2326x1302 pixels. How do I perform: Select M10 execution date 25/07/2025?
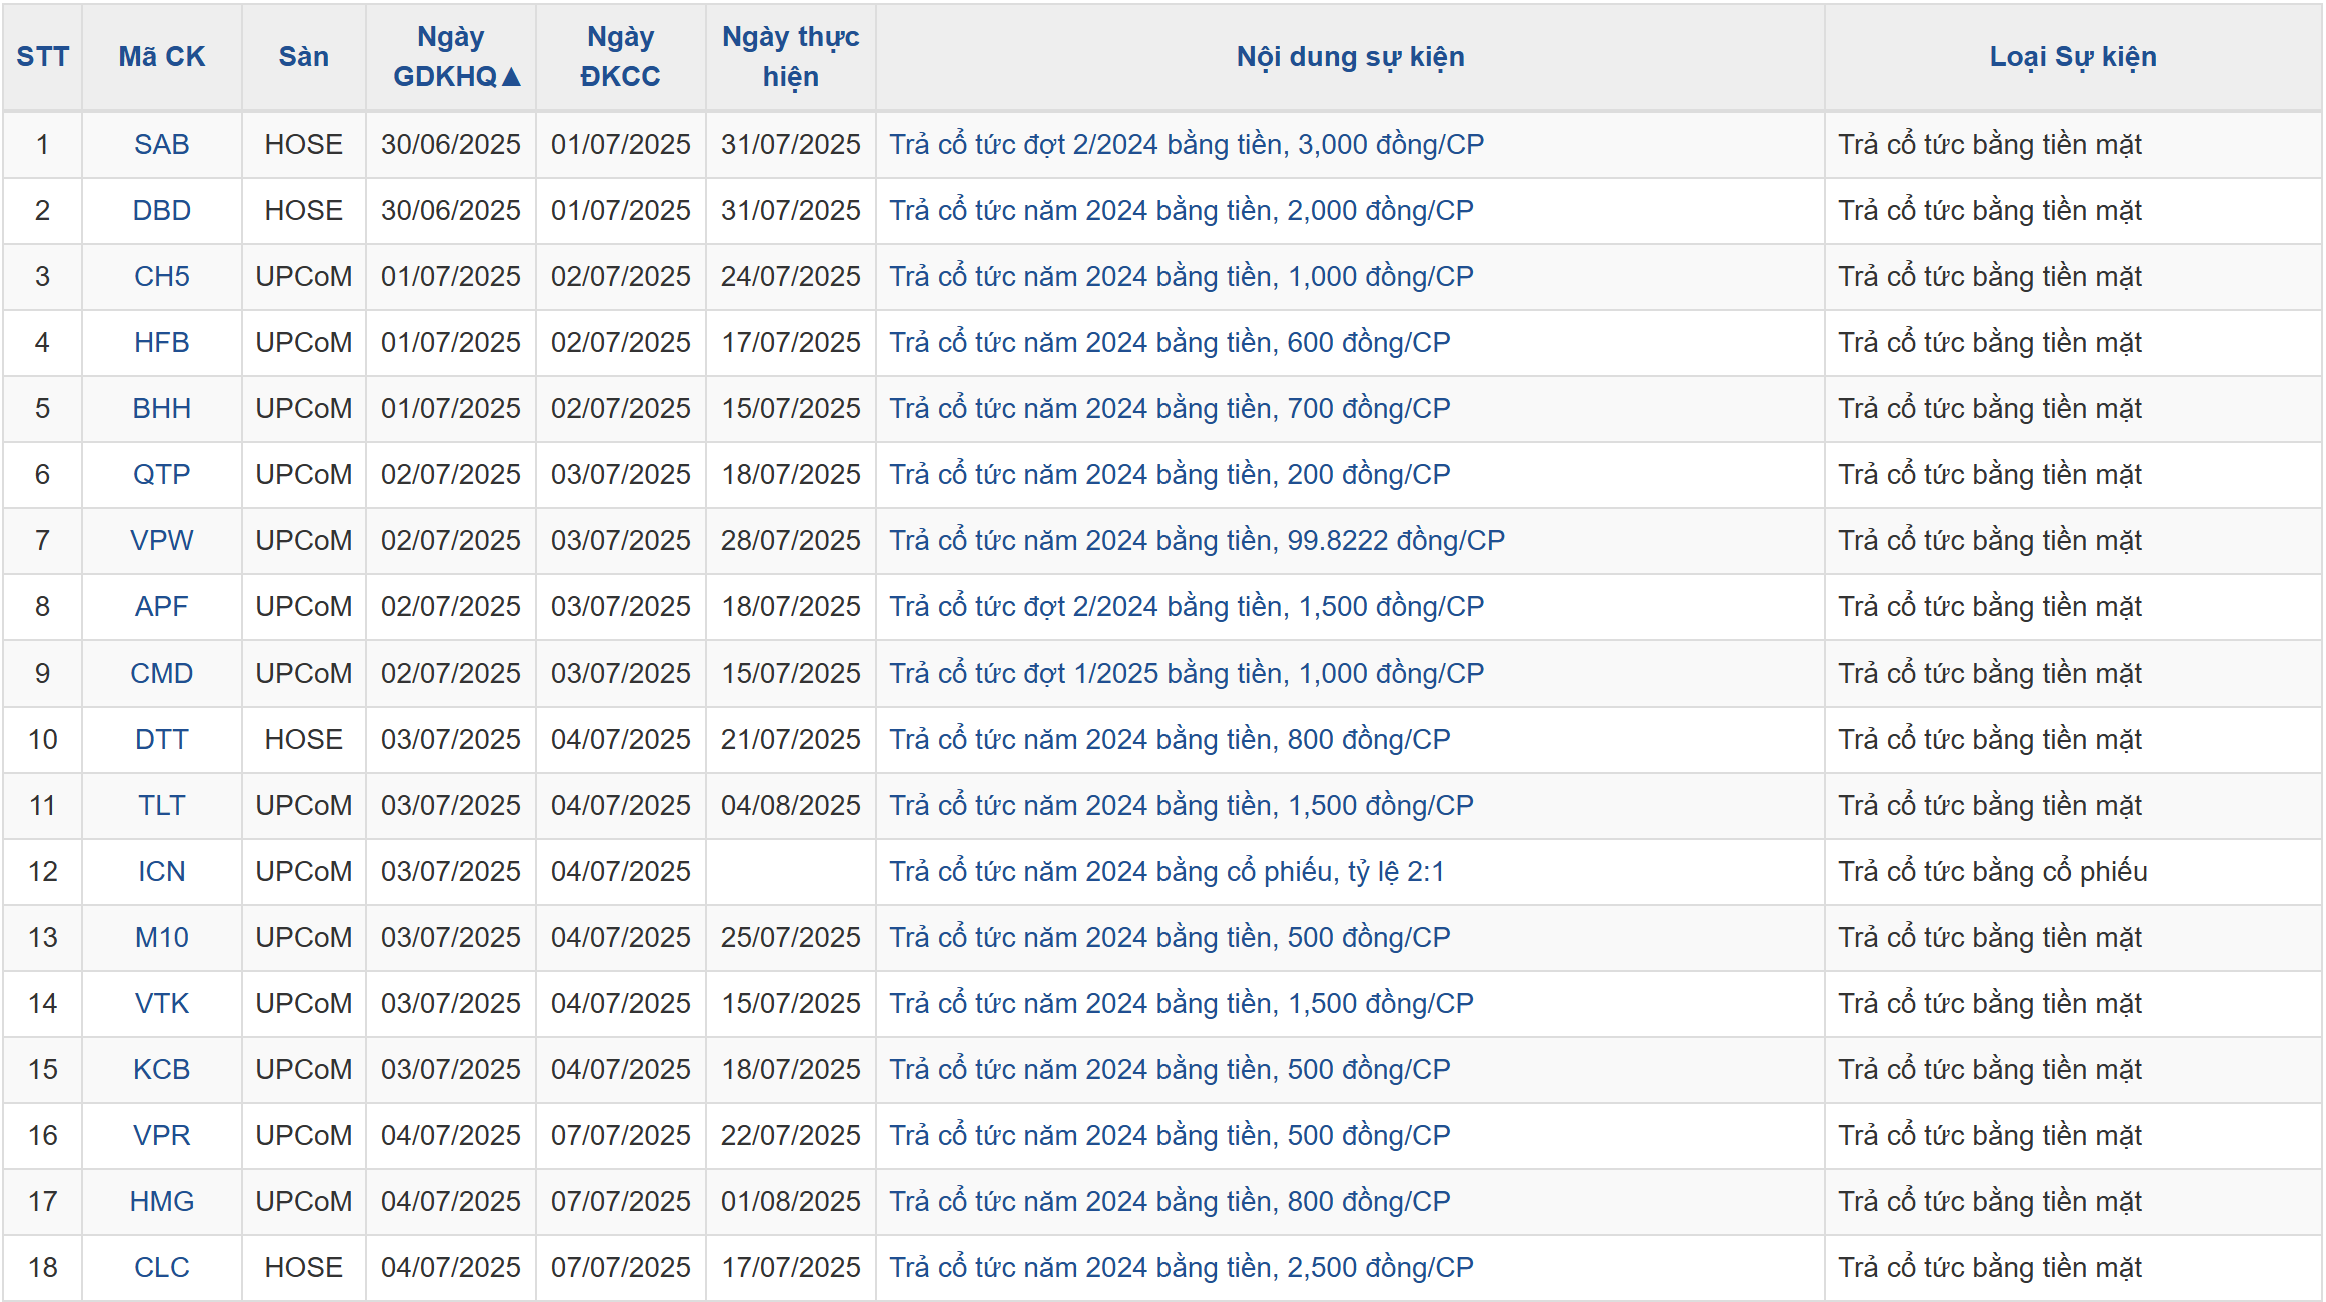point(790,938)
